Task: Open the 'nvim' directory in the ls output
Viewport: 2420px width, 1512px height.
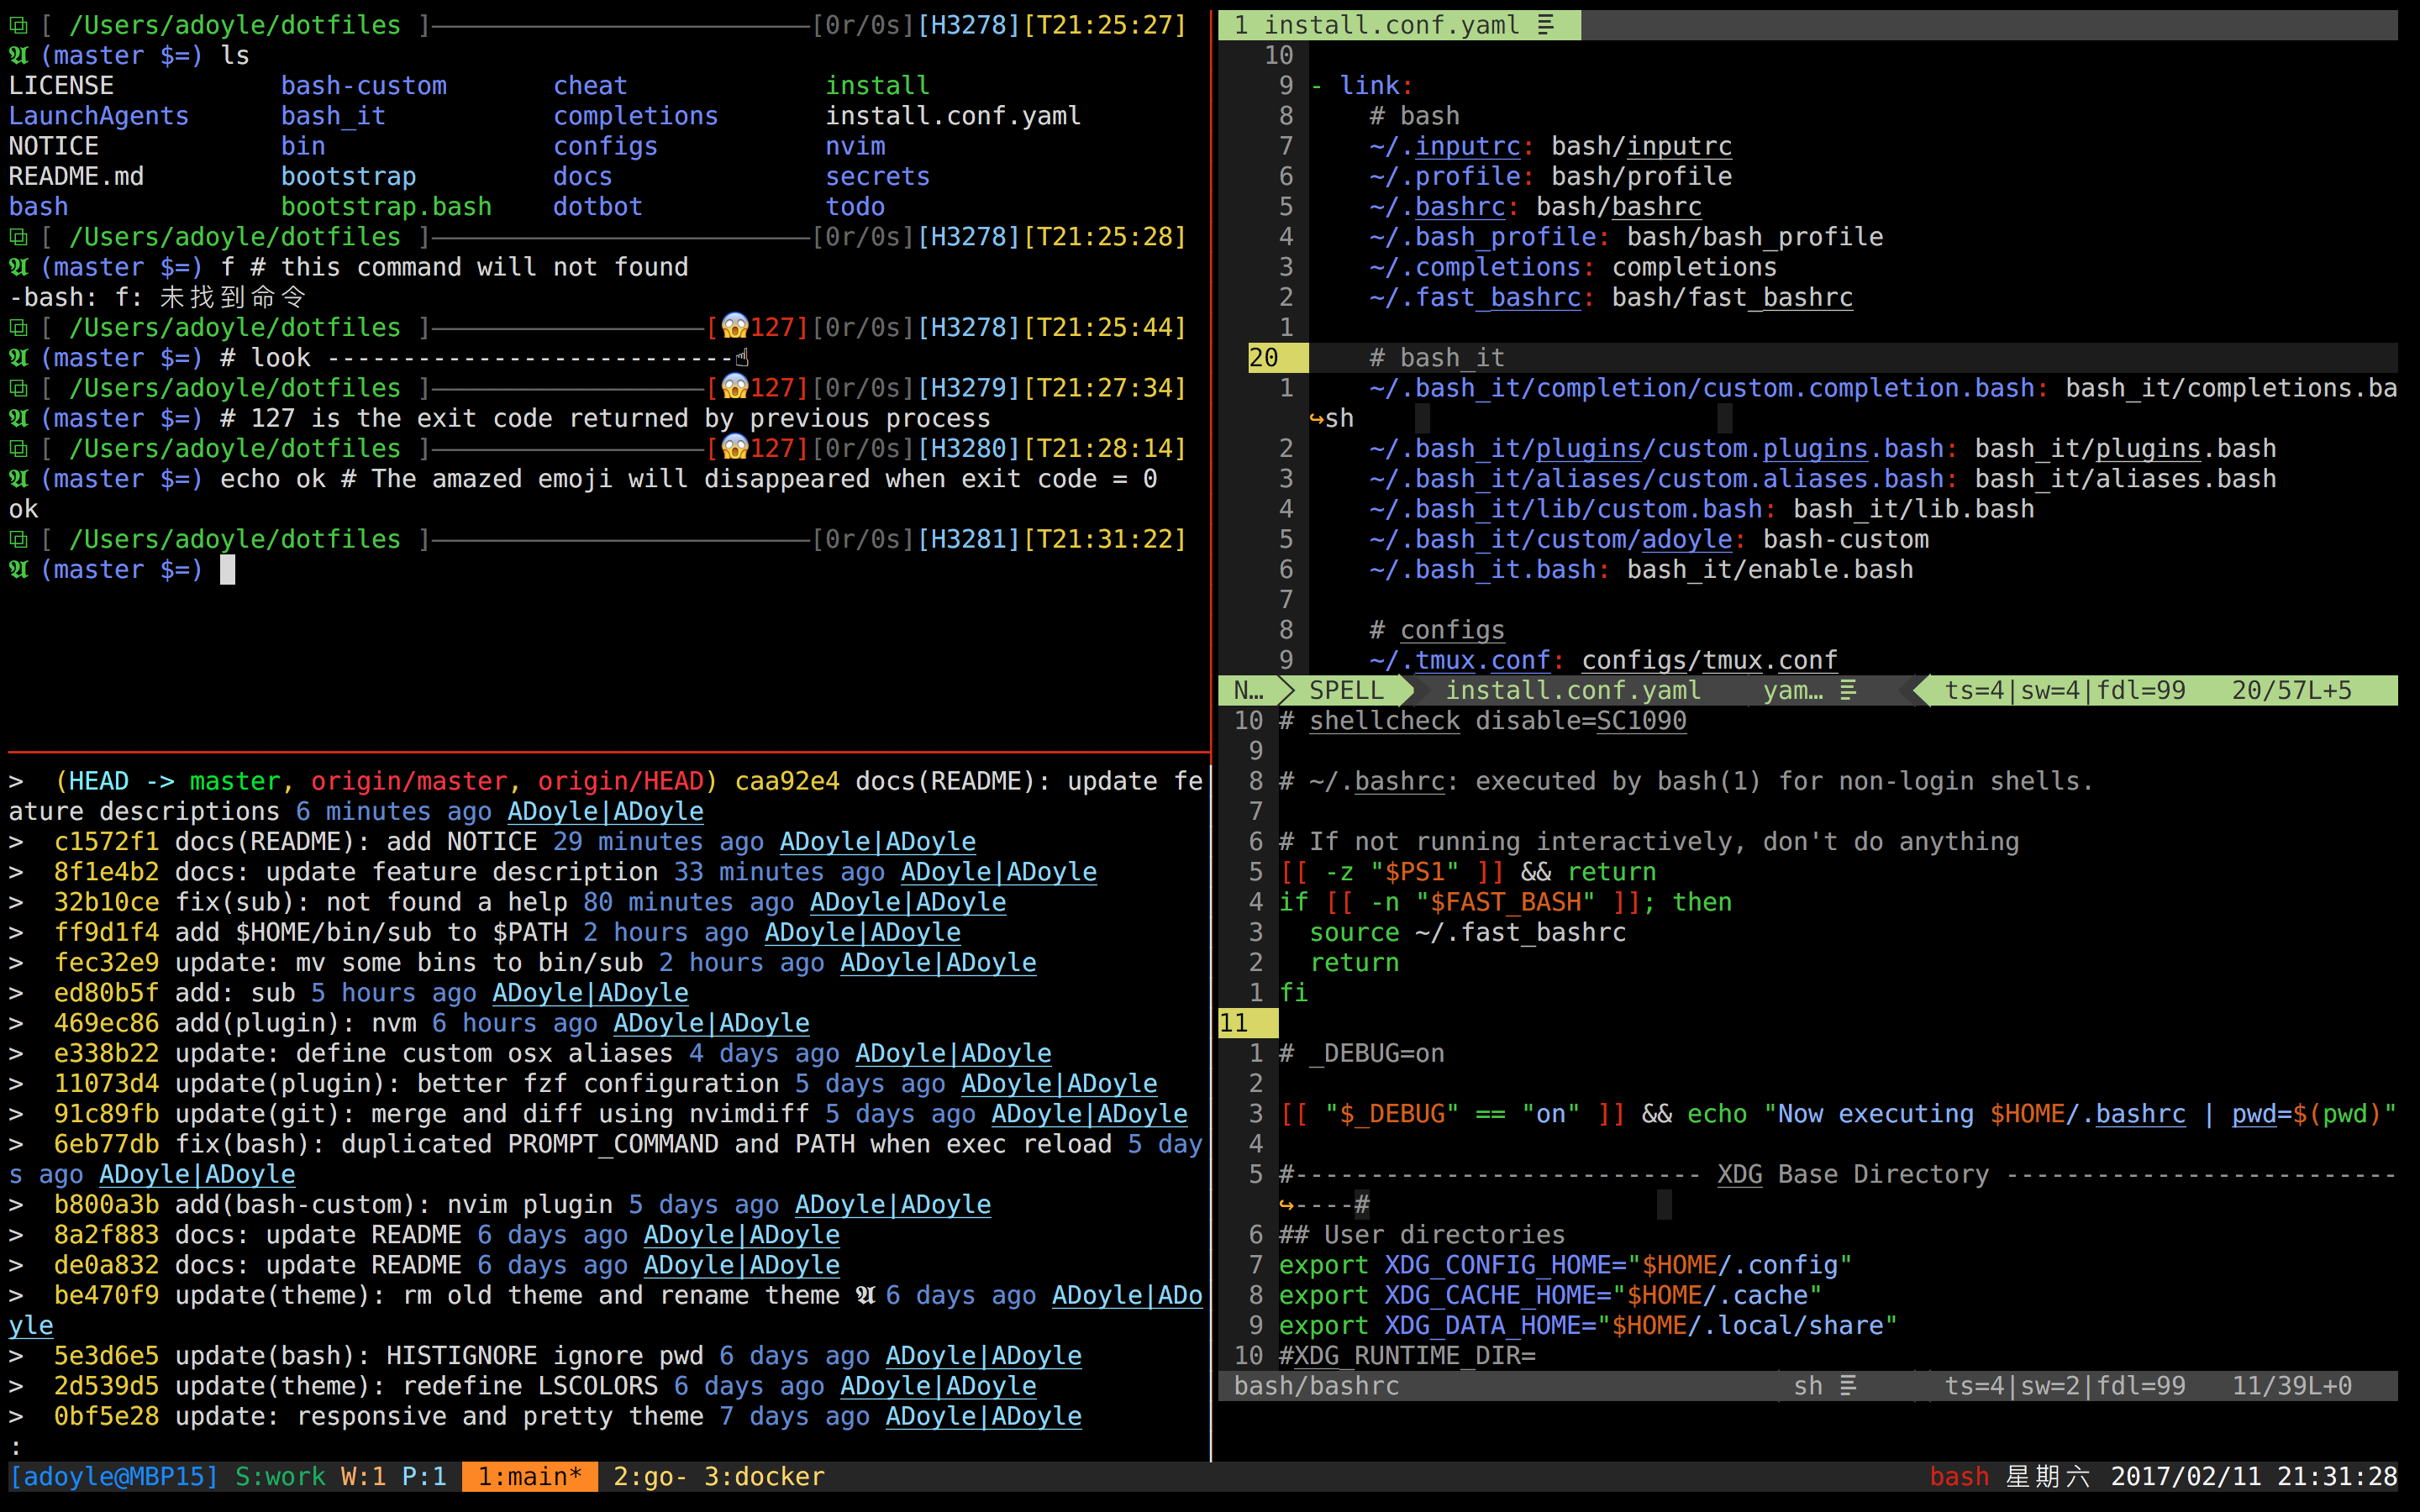Action: tap(855, 146)
